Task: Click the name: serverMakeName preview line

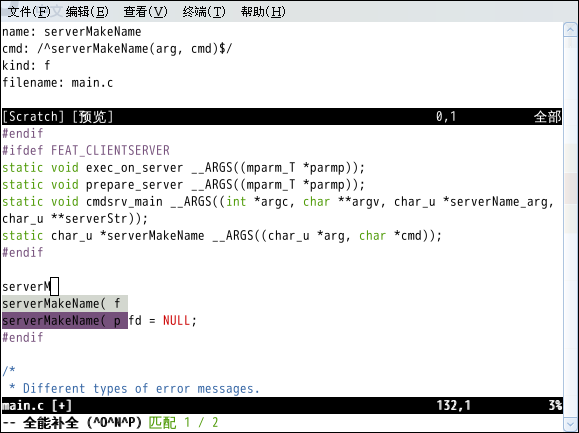Action: [72, 32]
